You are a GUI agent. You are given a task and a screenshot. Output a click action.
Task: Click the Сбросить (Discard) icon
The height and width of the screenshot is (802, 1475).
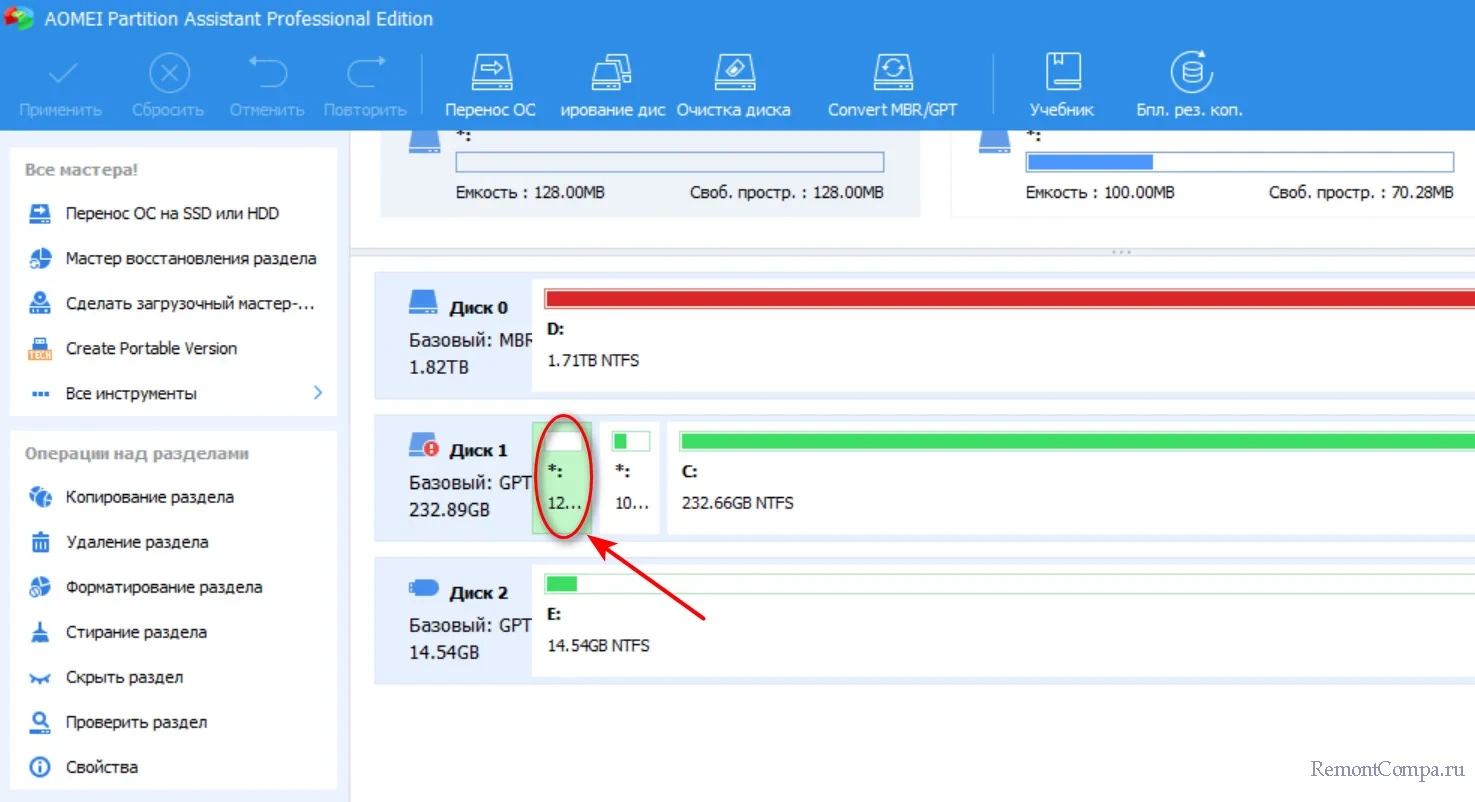pyautogui.click(x=168, y=74)
